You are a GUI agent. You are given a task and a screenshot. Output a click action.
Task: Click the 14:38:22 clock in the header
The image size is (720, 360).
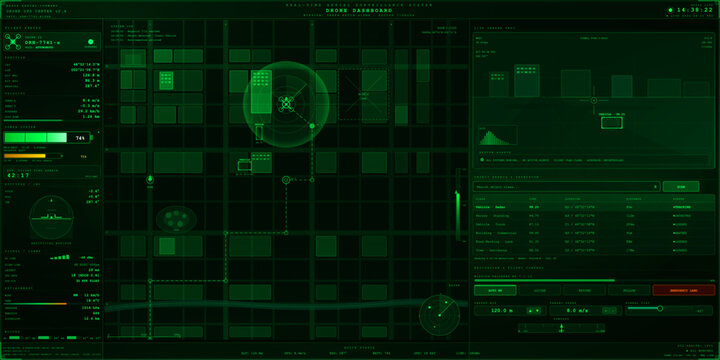tap(695, 10)
